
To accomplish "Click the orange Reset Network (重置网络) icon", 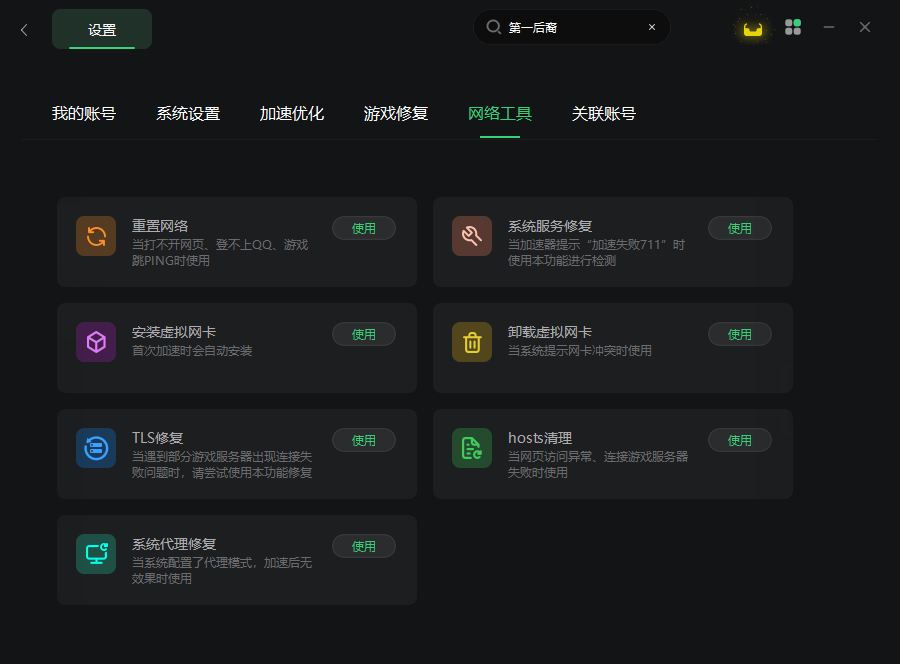I will [x=96, y=236].
